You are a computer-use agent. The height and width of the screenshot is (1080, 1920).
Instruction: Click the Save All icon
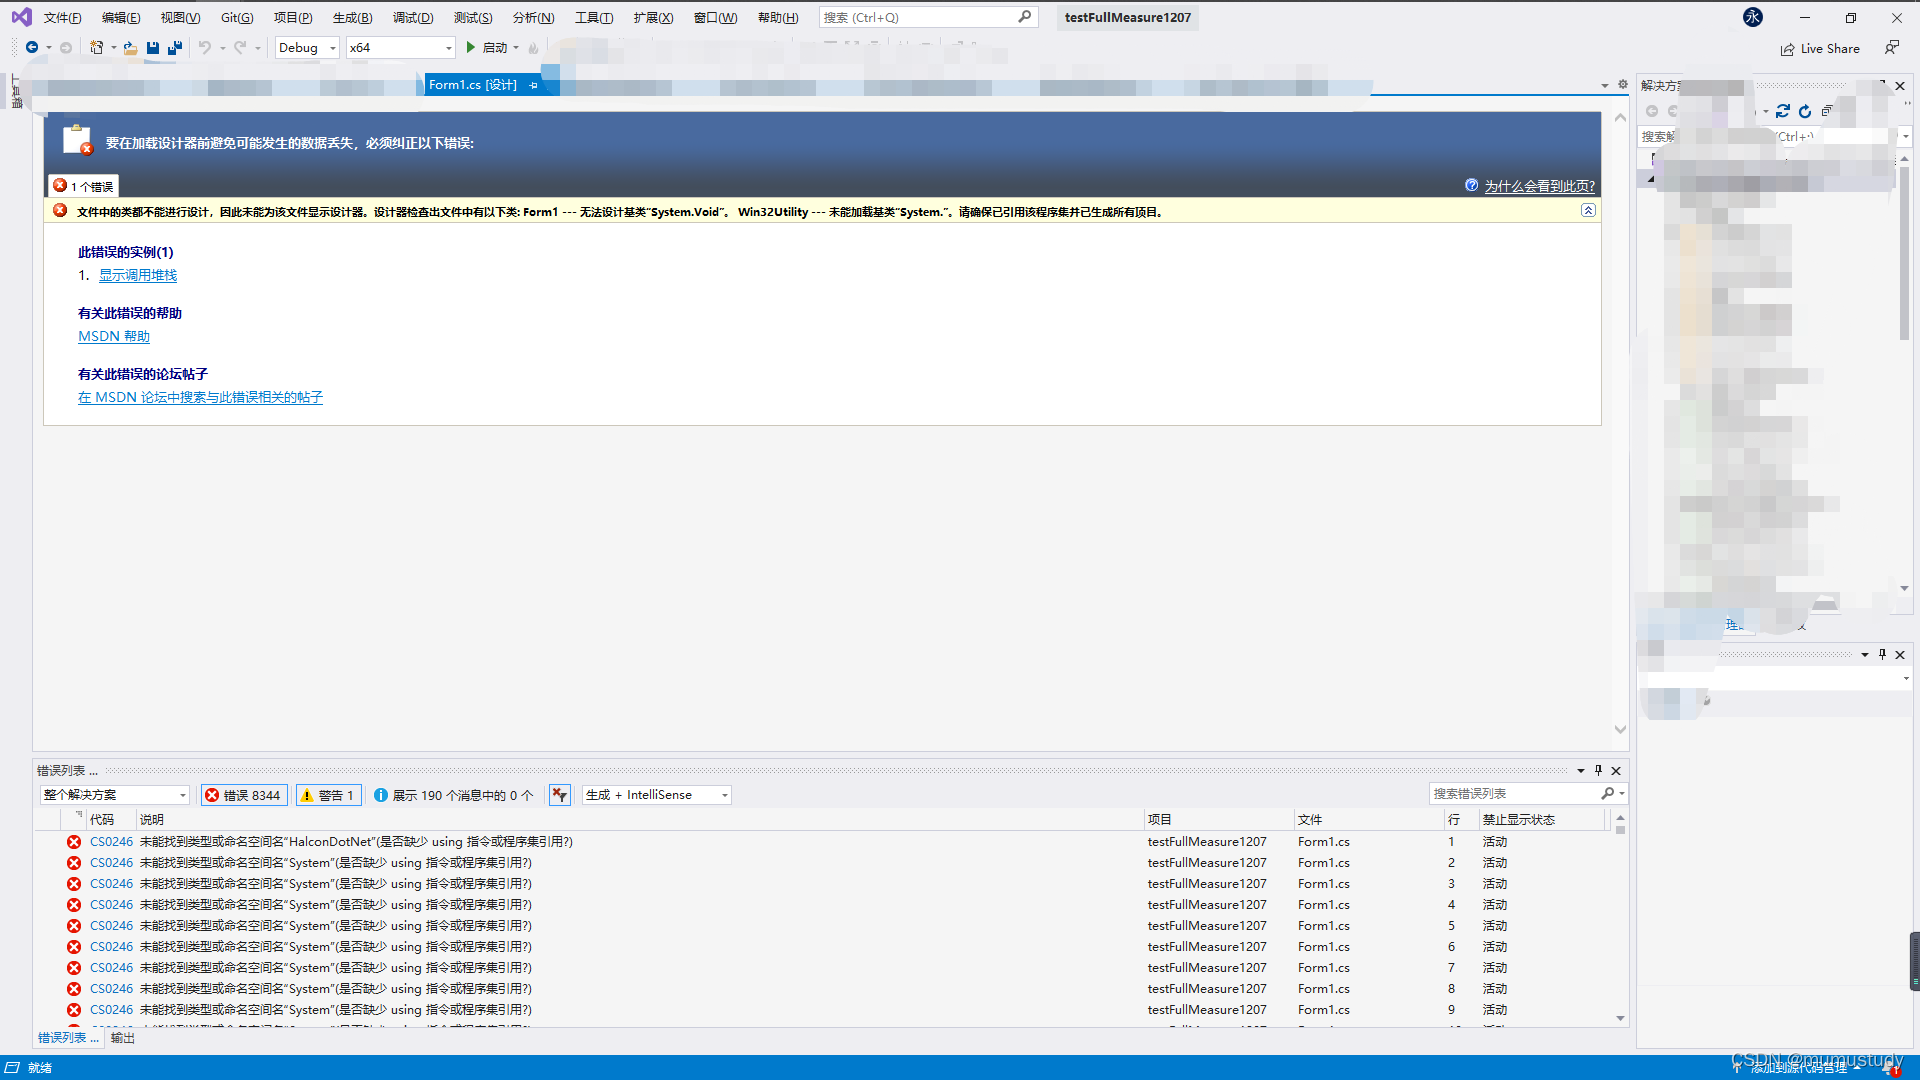click(175, 47)
